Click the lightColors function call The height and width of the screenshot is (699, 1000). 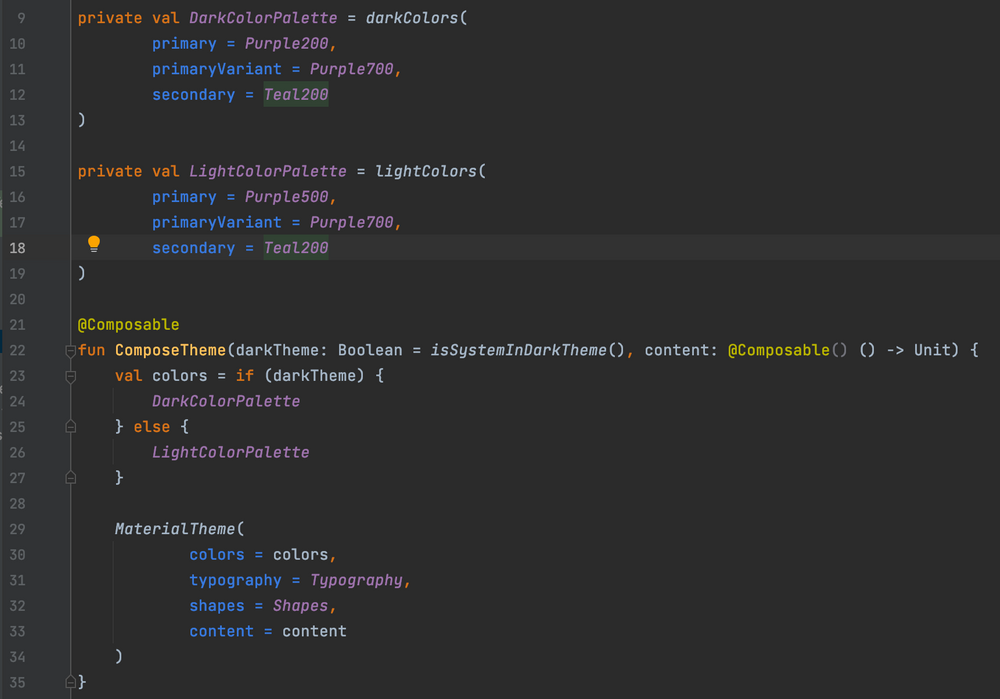point(425,171)
